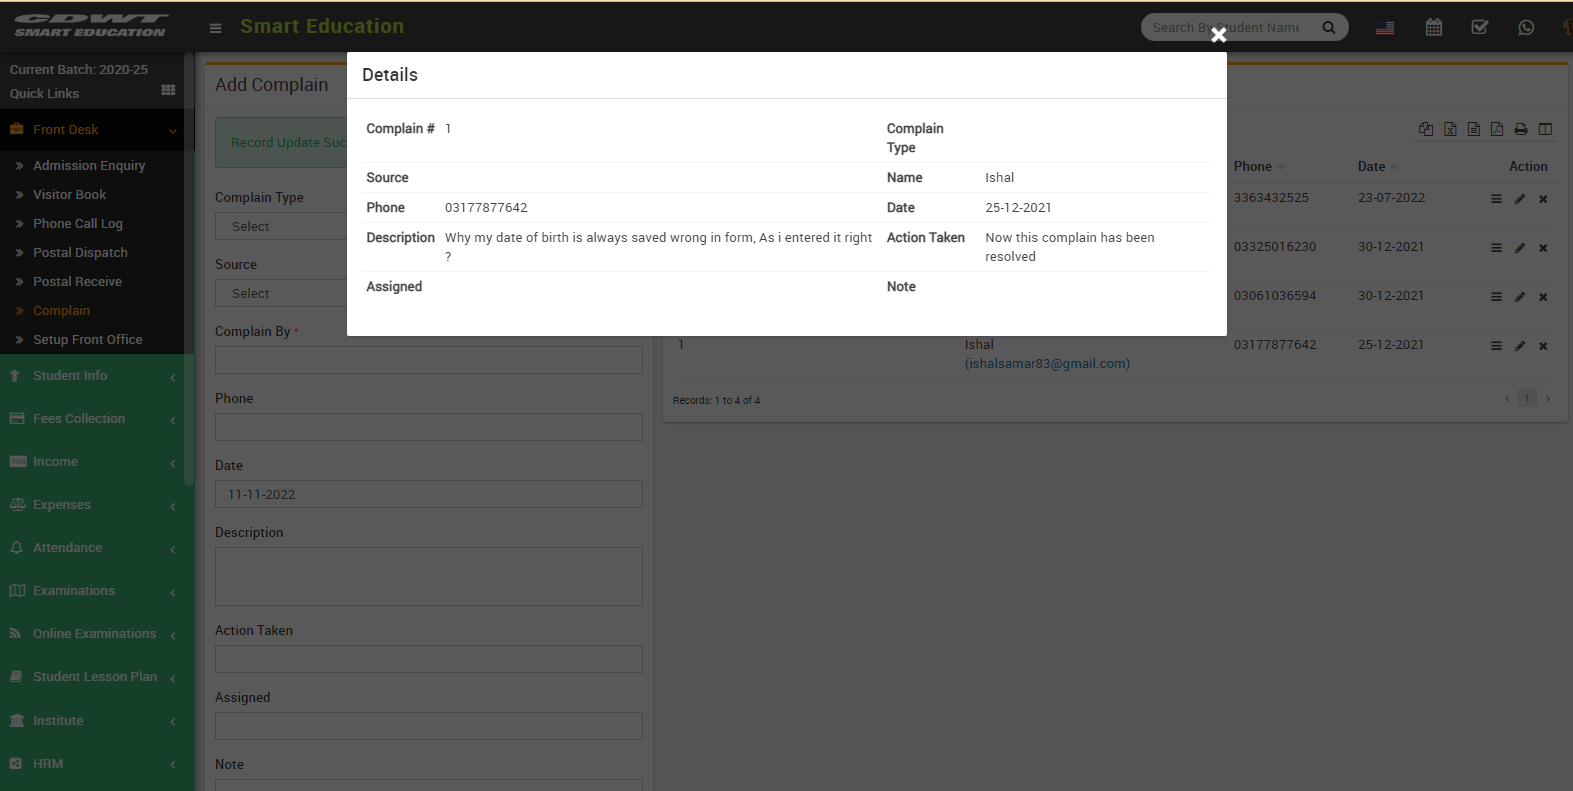Sort the table by Date column
The height and width of the screenshot is (791, 1573).
pyautogui.click(x=1378, y=167)
